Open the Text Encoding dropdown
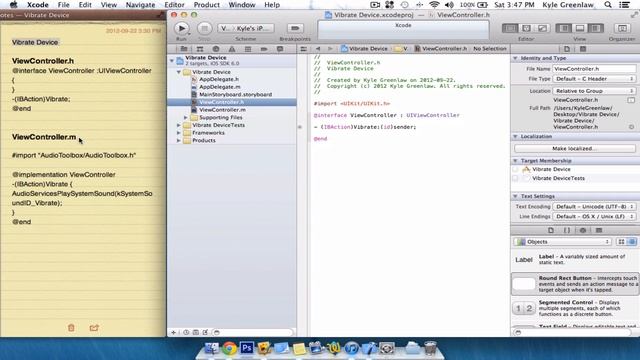Image resolution: width=640 pixels, height=360 pixels. tap(594, 207)
